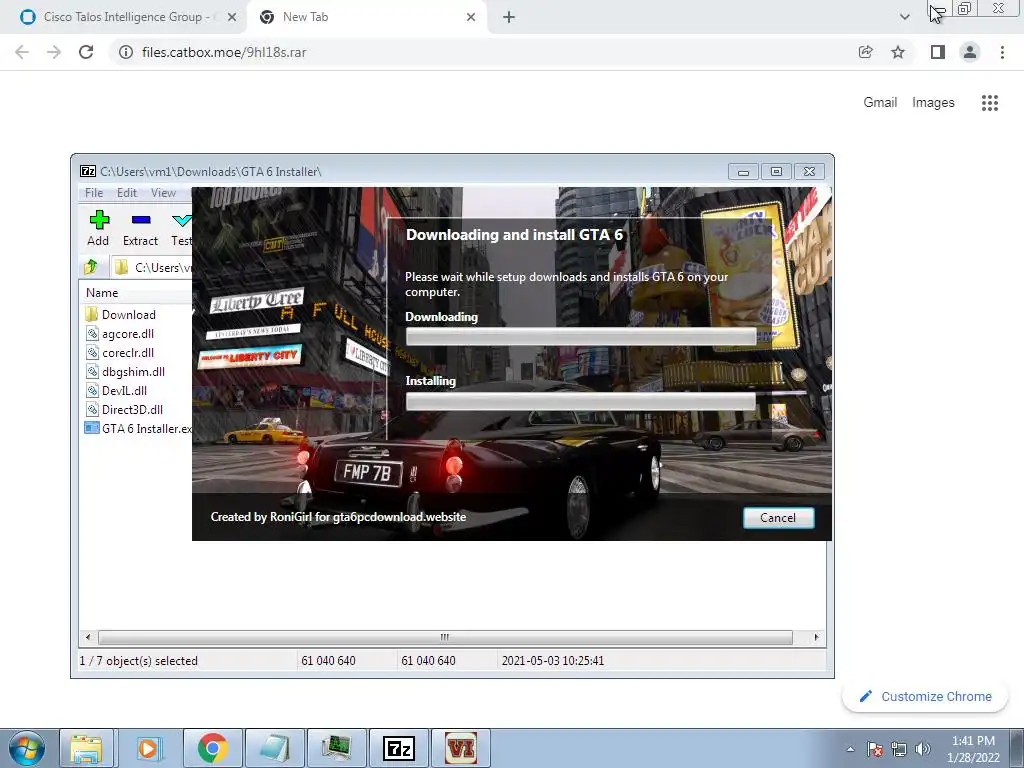Select DevIL.dll in the file list
The image size is (1024, 768).
124,390
